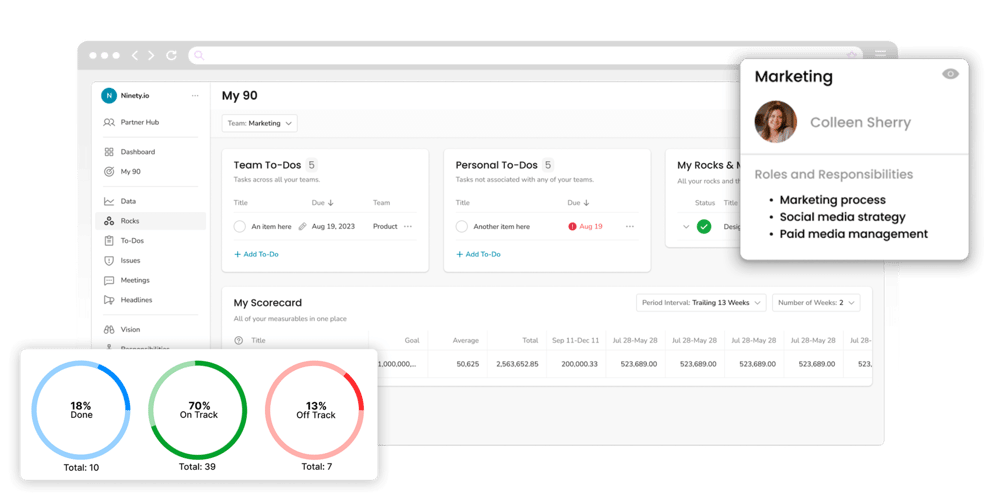This screenshot has width=1000, height=501.
Task: Click Add To-Do under Personal To-Dos
Action: click(478, 254)
